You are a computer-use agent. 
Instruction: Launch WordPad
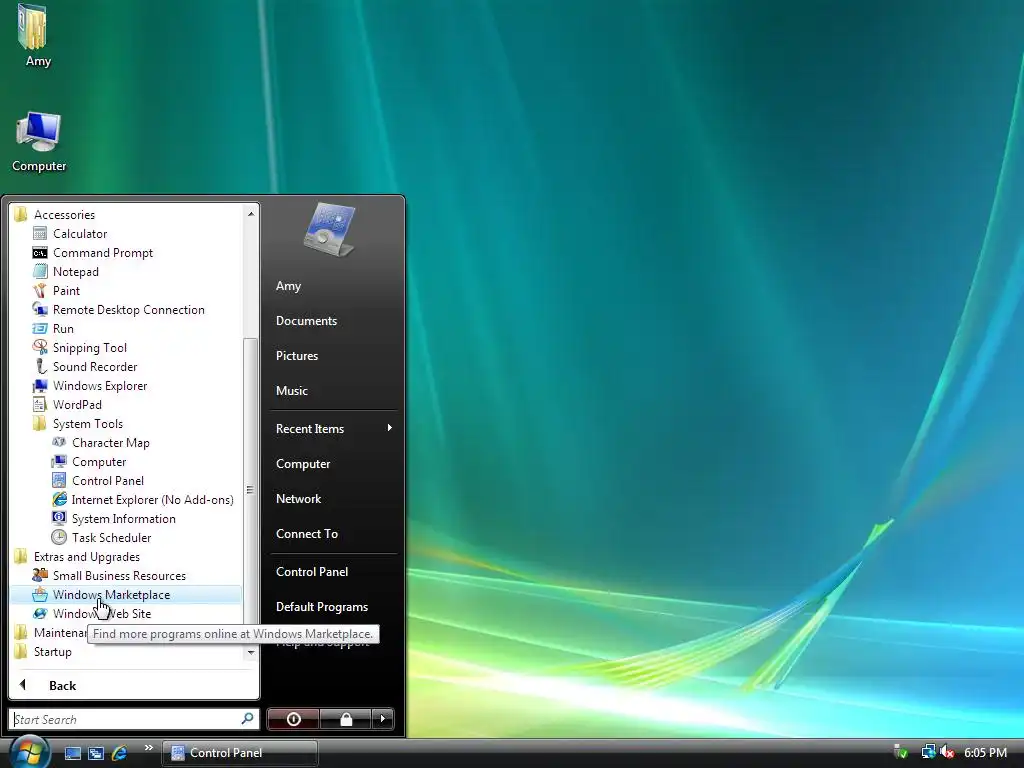[77, 404]
